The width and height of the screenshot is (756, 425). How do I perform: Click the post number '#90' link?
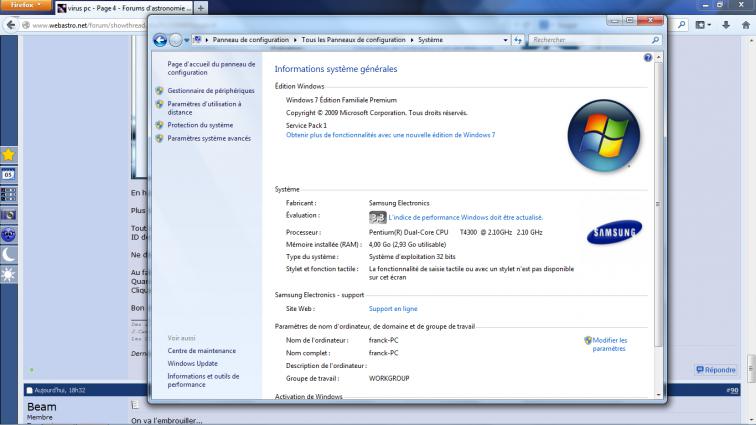(732, 390)
